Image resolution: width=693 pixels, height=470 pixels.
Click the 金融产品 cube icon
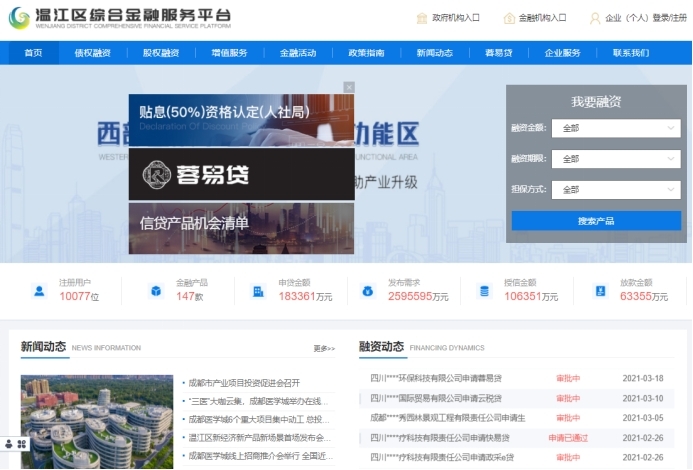[x=156, y=291]
